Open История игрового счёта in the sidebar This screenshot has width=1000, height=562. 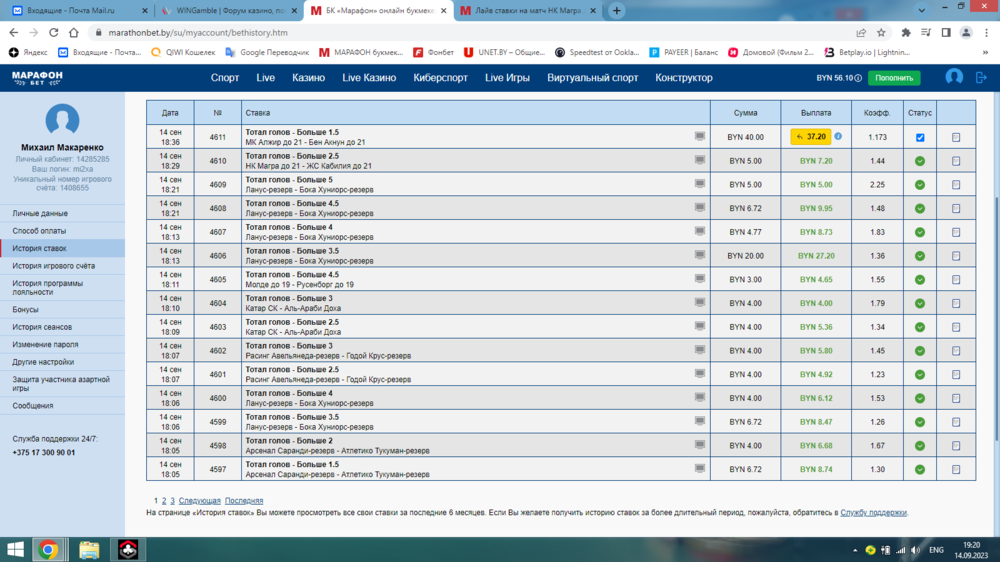tap(54, 267)
